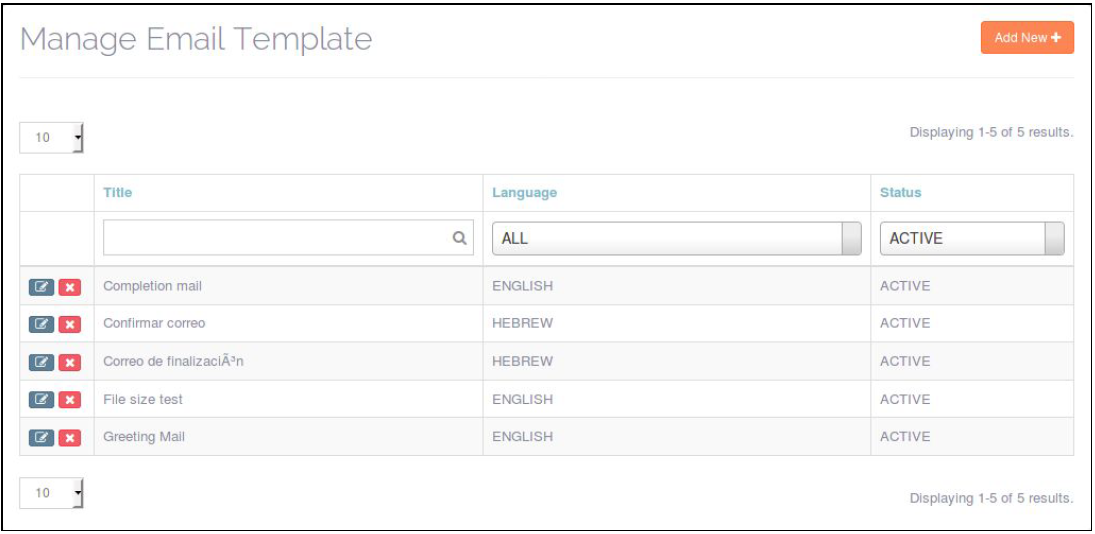Delete the File size test template

(x=69, y=400)
